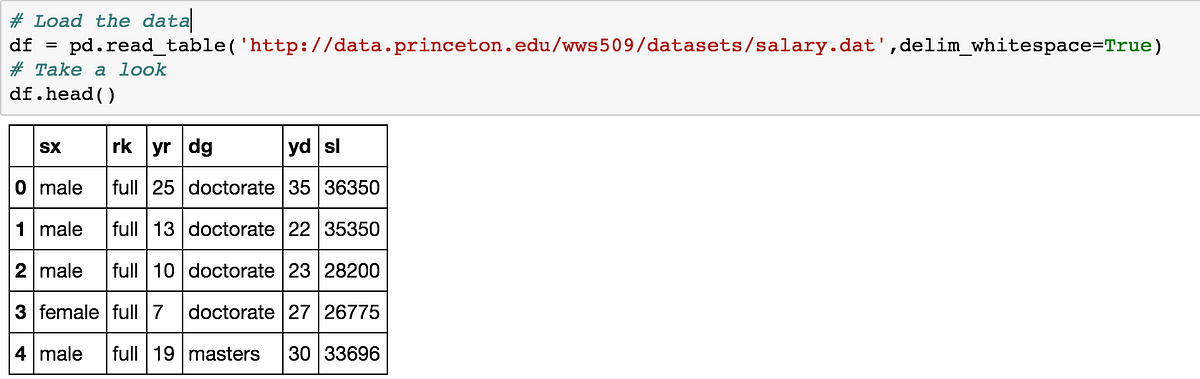Click the salary value 28200
1200x379 pixels.
[x=352, y=271]
